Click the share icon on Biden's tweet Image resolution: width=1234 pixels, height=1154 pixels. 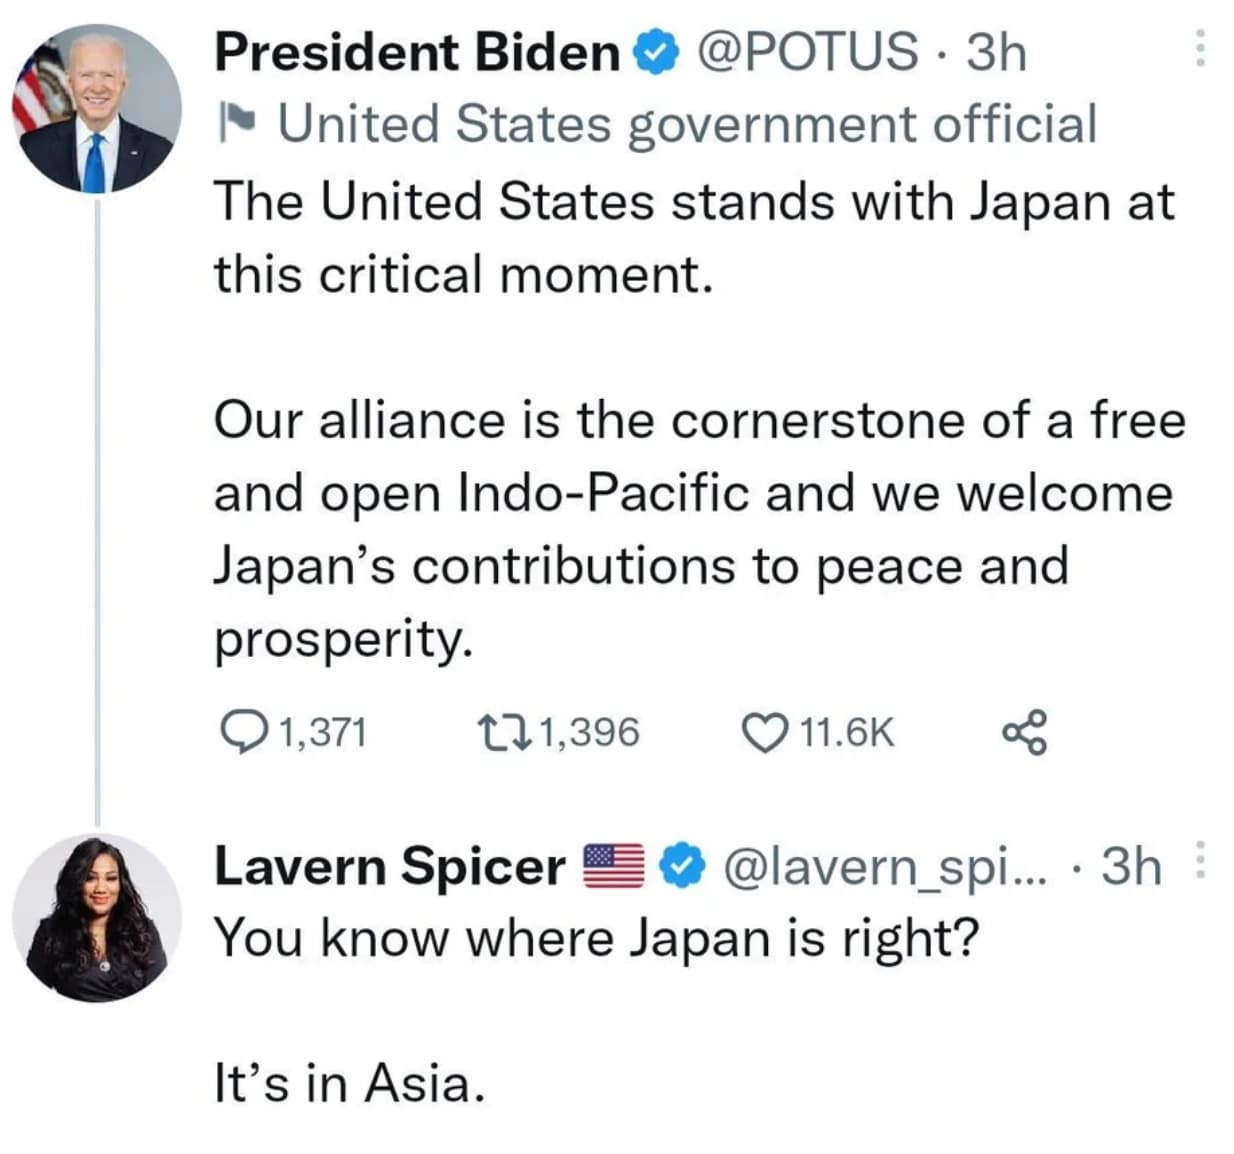1024,732
